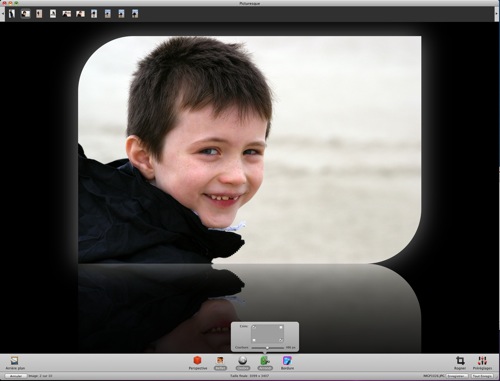Click the Enregistrer save button
Viewport: 500px width, 381px height.
456,376
